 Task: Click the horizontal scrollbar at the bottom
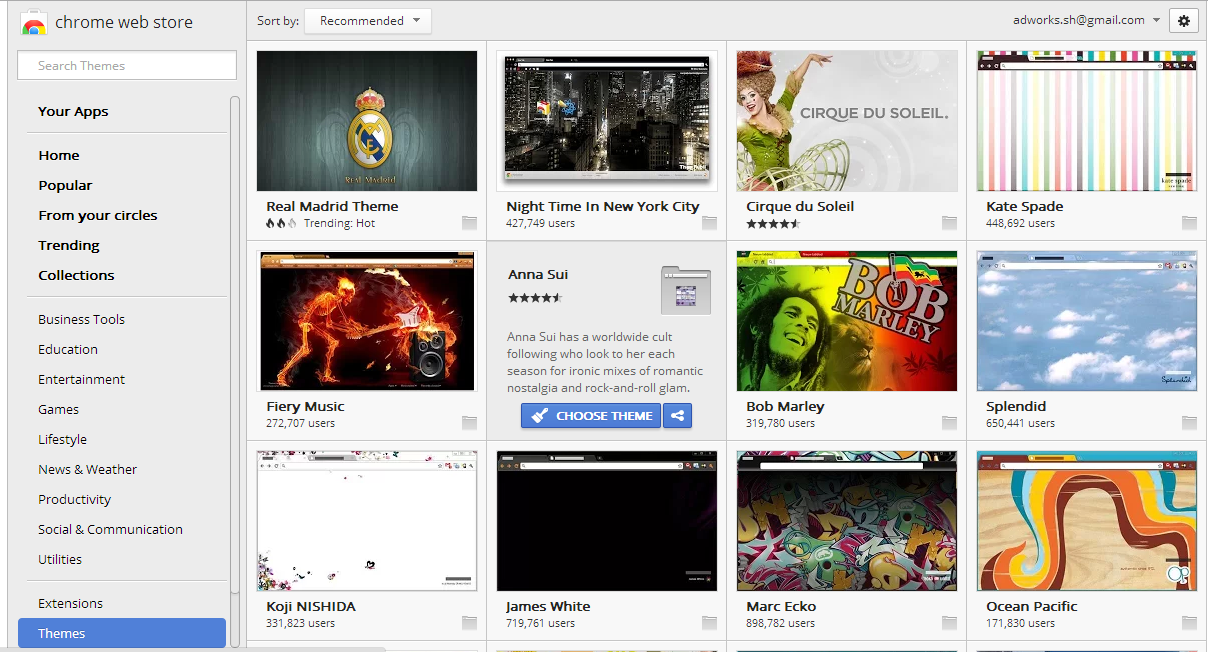(193, 649)
